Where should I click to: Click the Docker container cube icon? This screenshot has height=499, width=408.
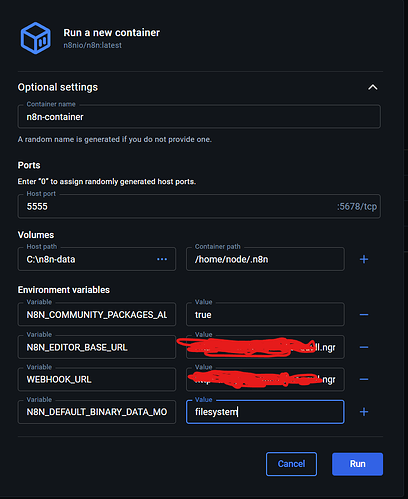pos(36,38)
